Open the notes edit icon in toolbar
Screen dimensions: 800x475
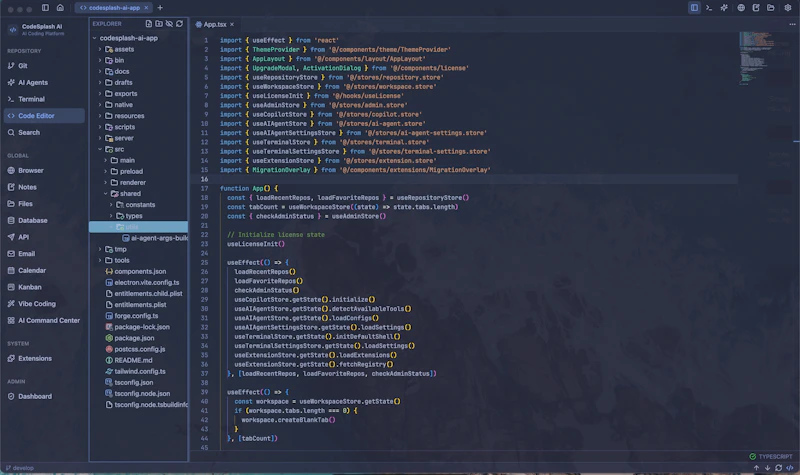(756, 8)
